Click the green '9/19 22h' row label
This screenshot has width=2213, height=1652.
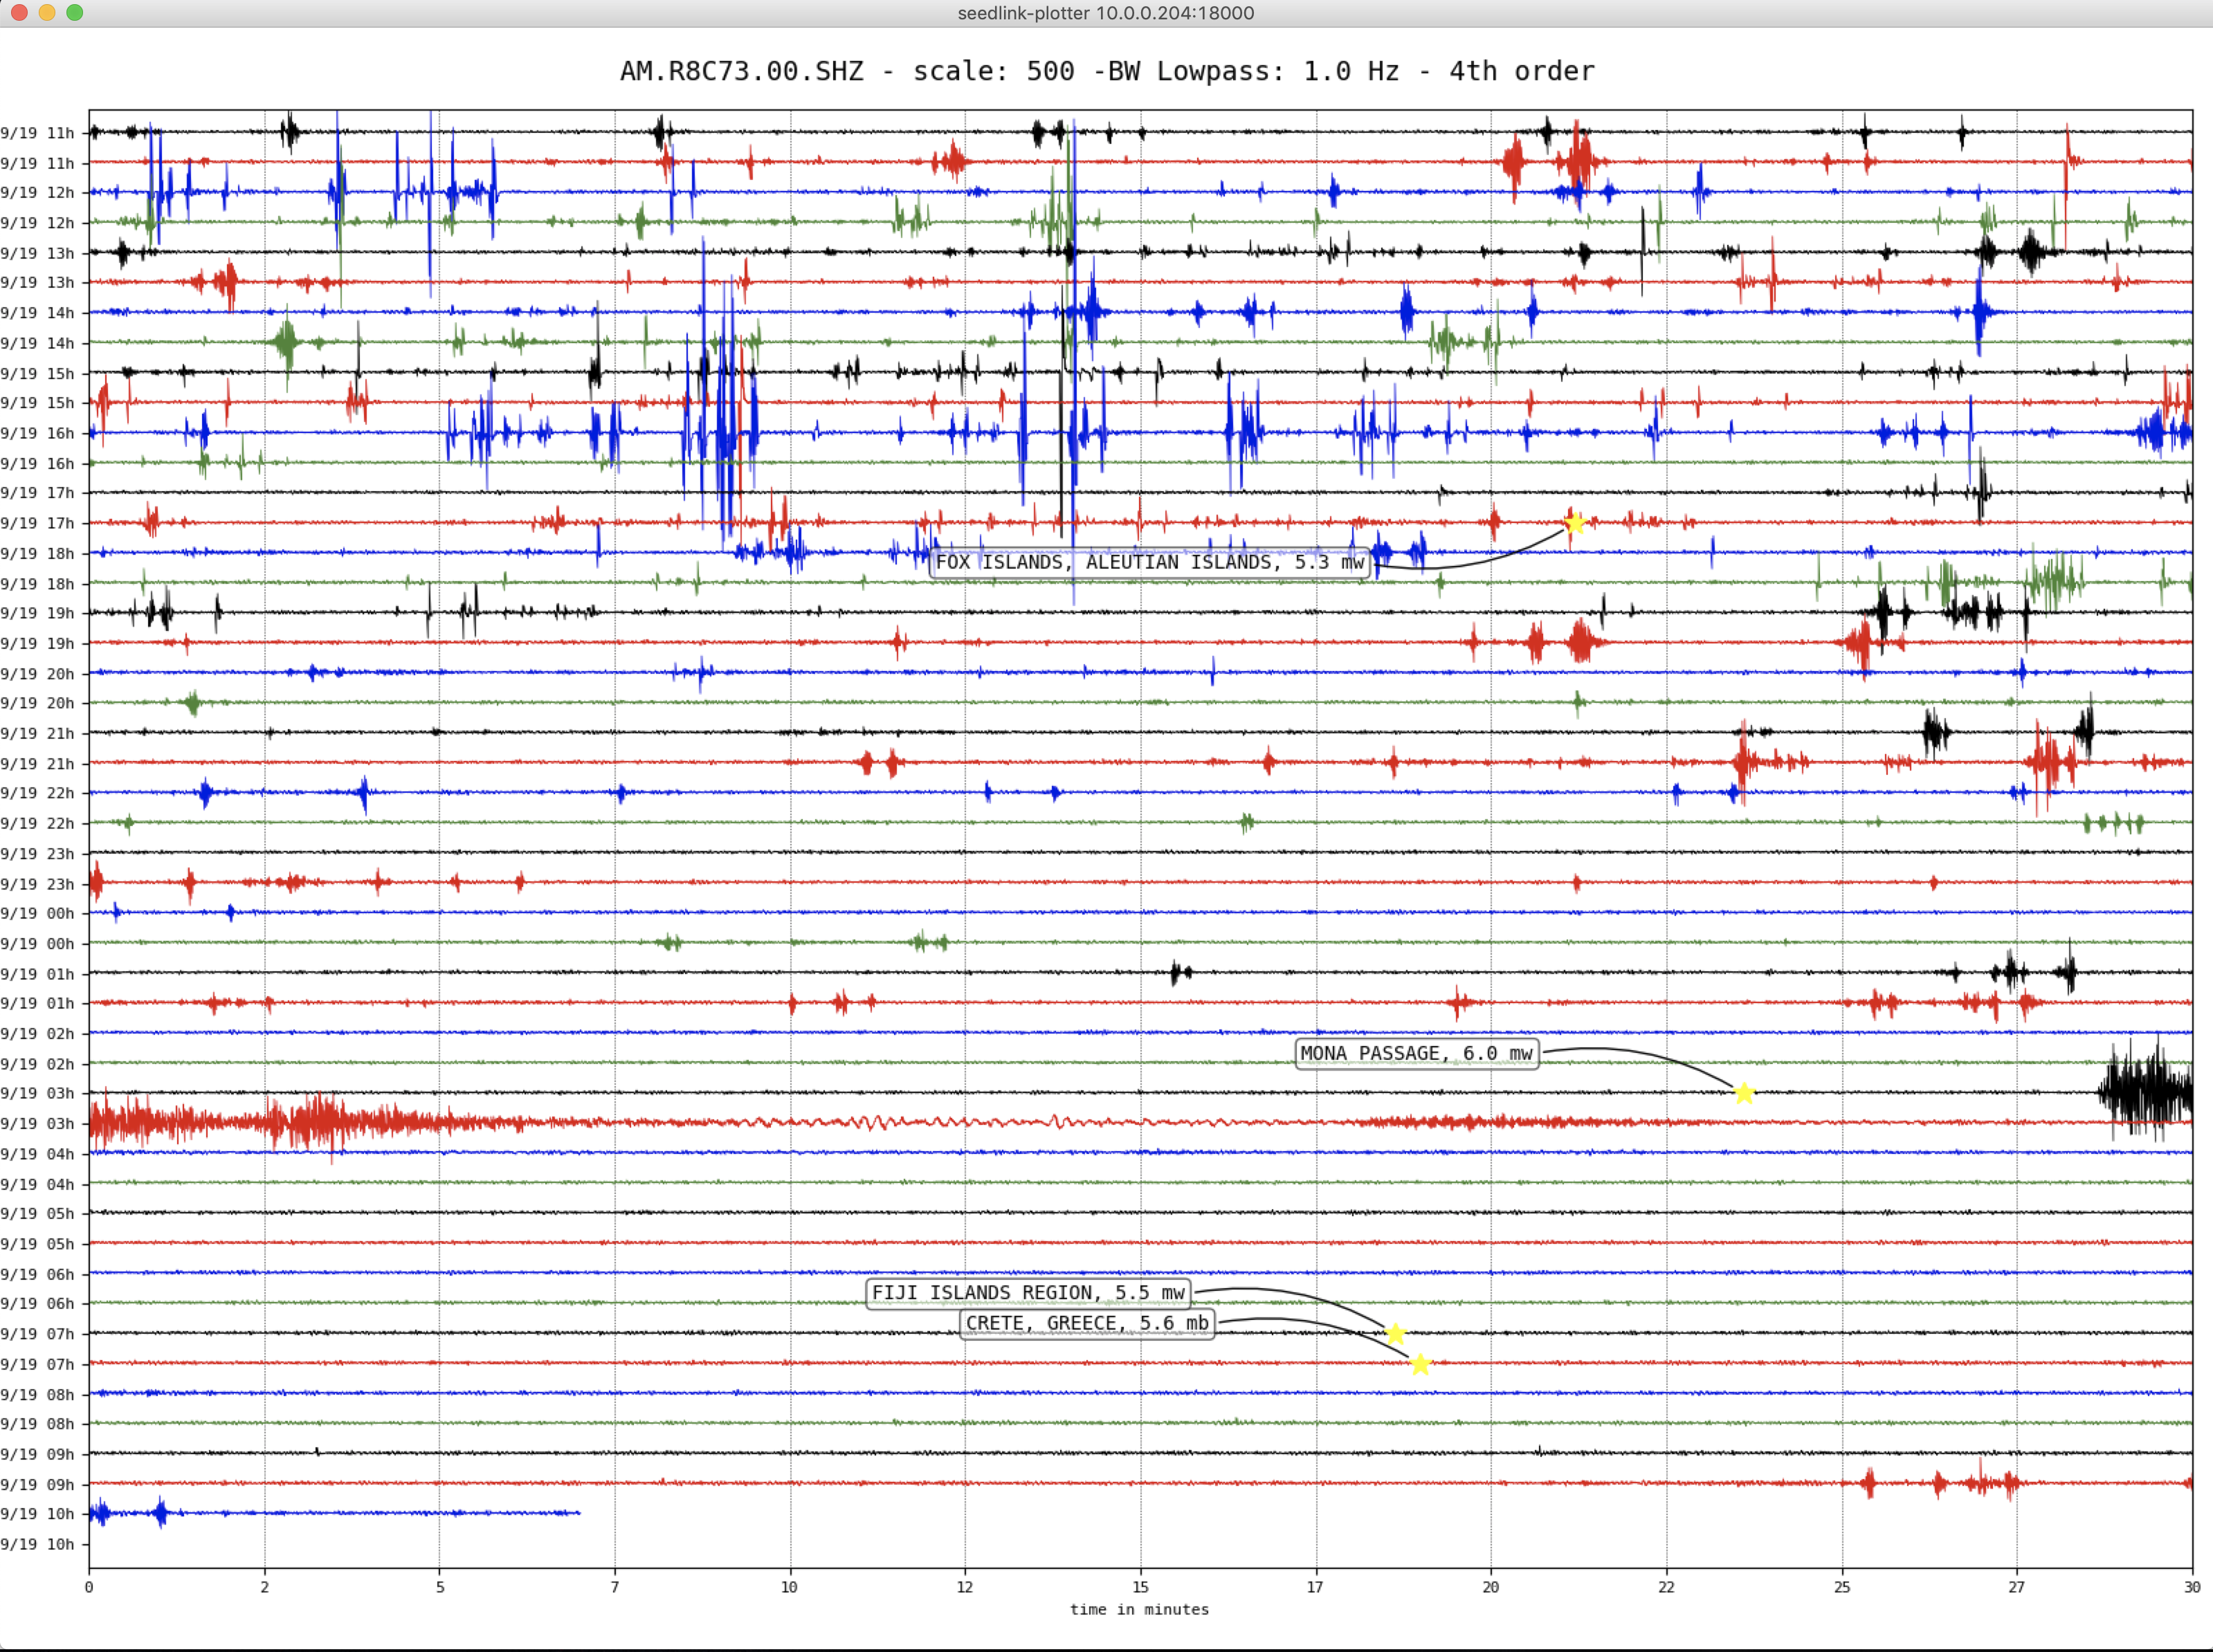pos(38,823)
